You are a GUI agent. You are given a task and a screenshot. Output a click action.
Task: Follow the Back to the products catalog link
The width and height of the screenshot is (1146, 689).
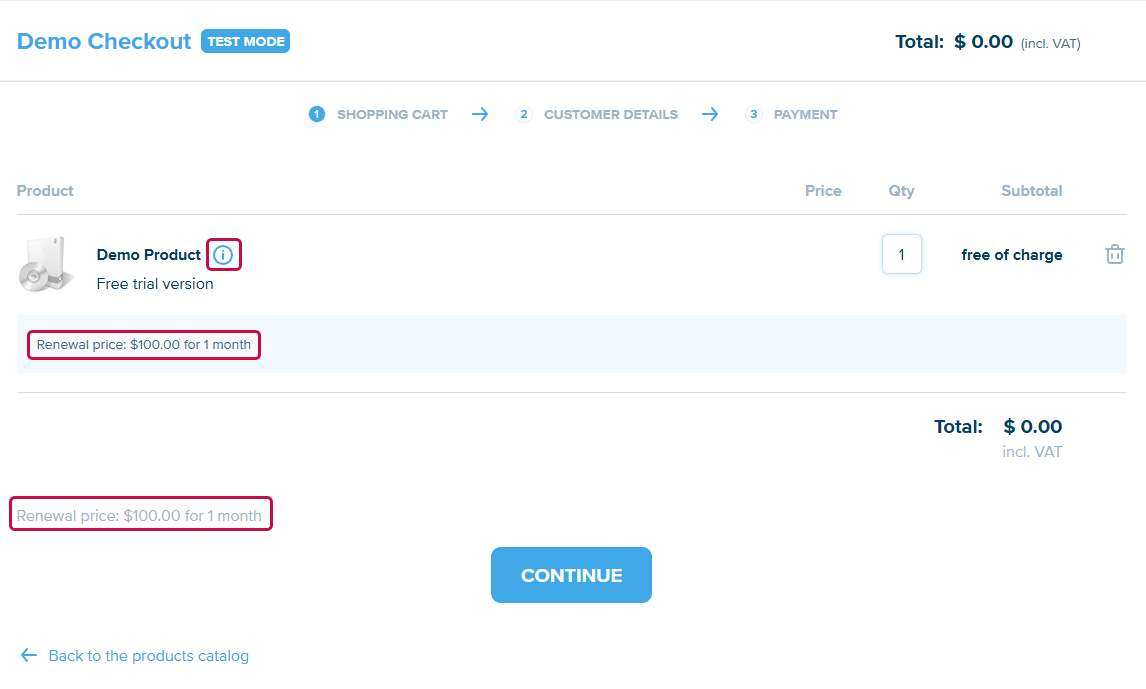click(148, 656)
